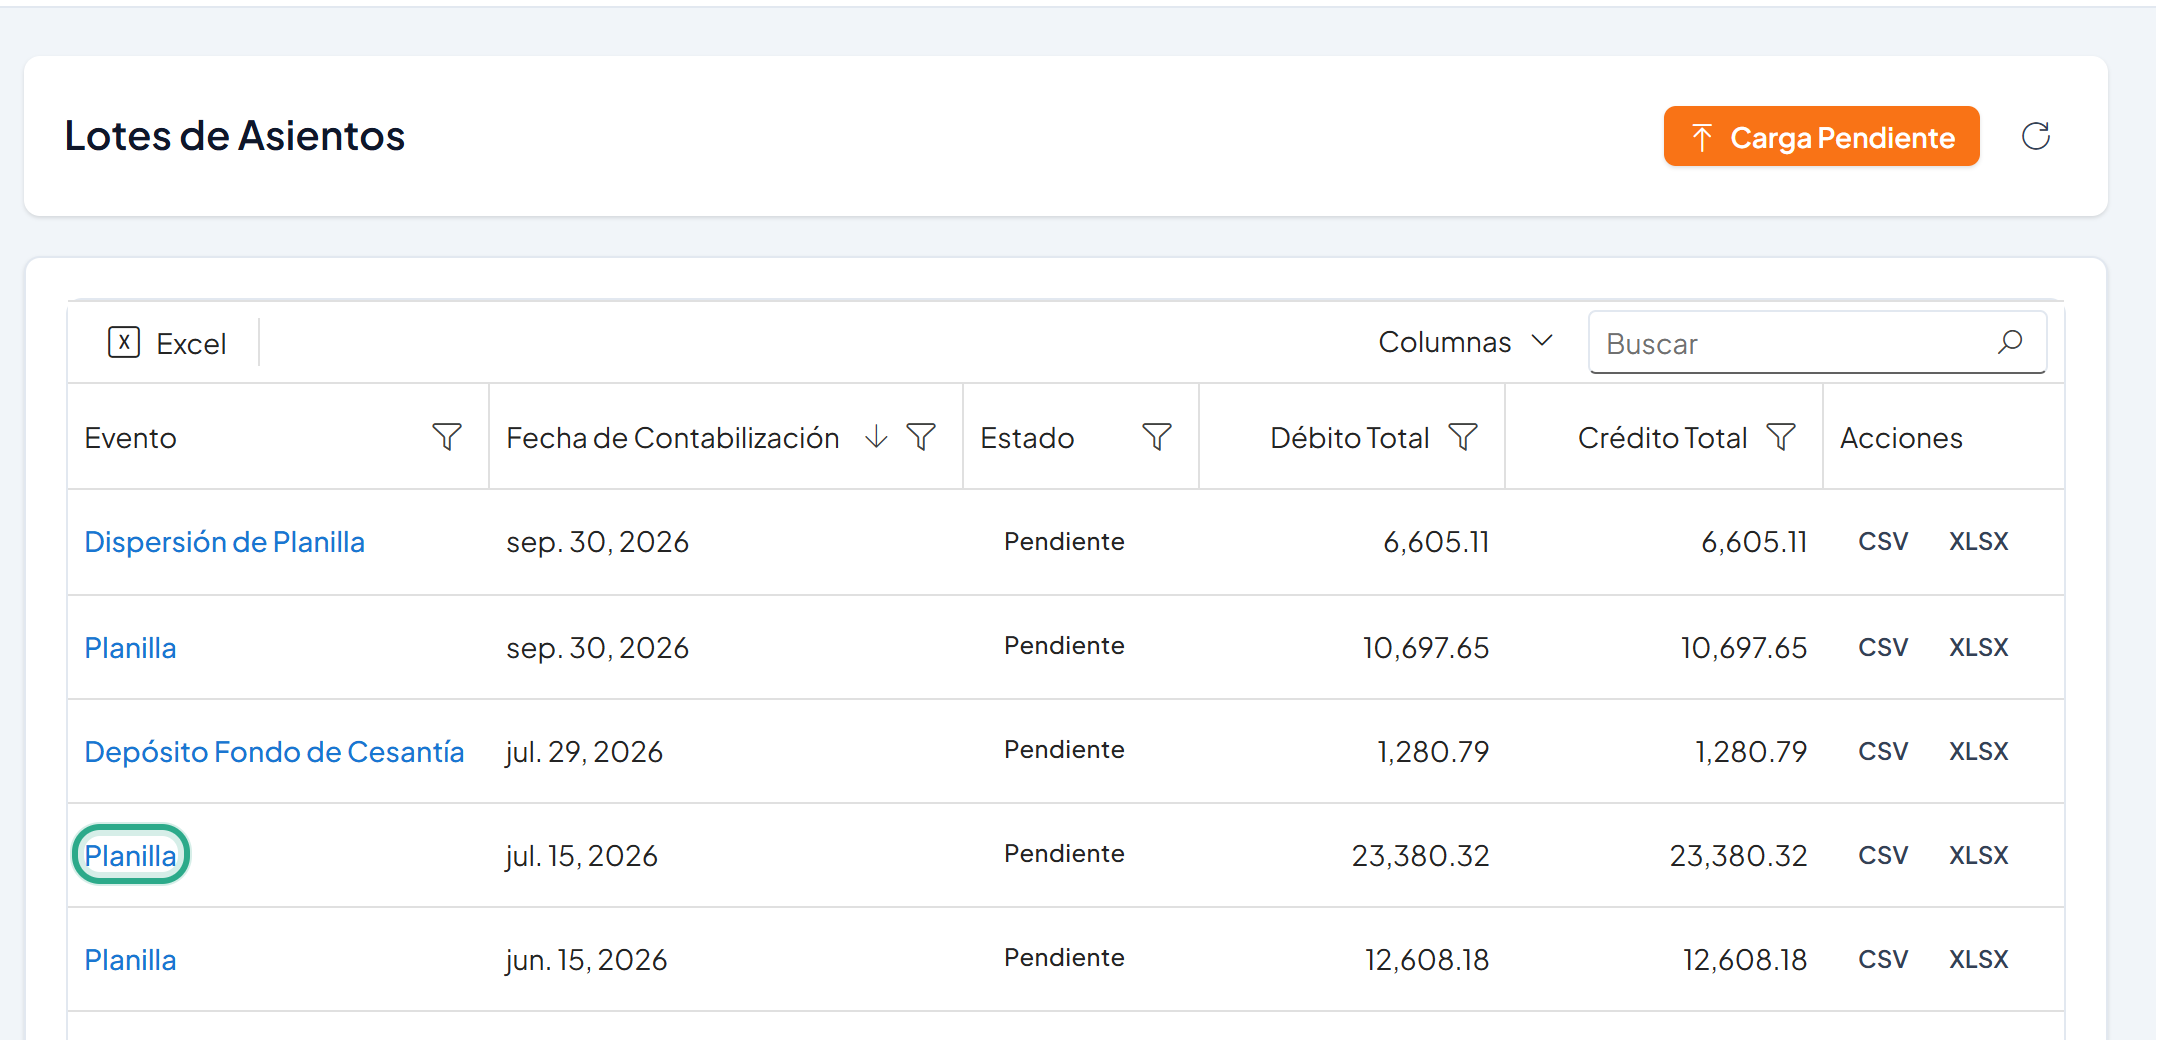
Task: Open the Planilla link dated jun. 15, 2026
Action: (x=130, y=960)
